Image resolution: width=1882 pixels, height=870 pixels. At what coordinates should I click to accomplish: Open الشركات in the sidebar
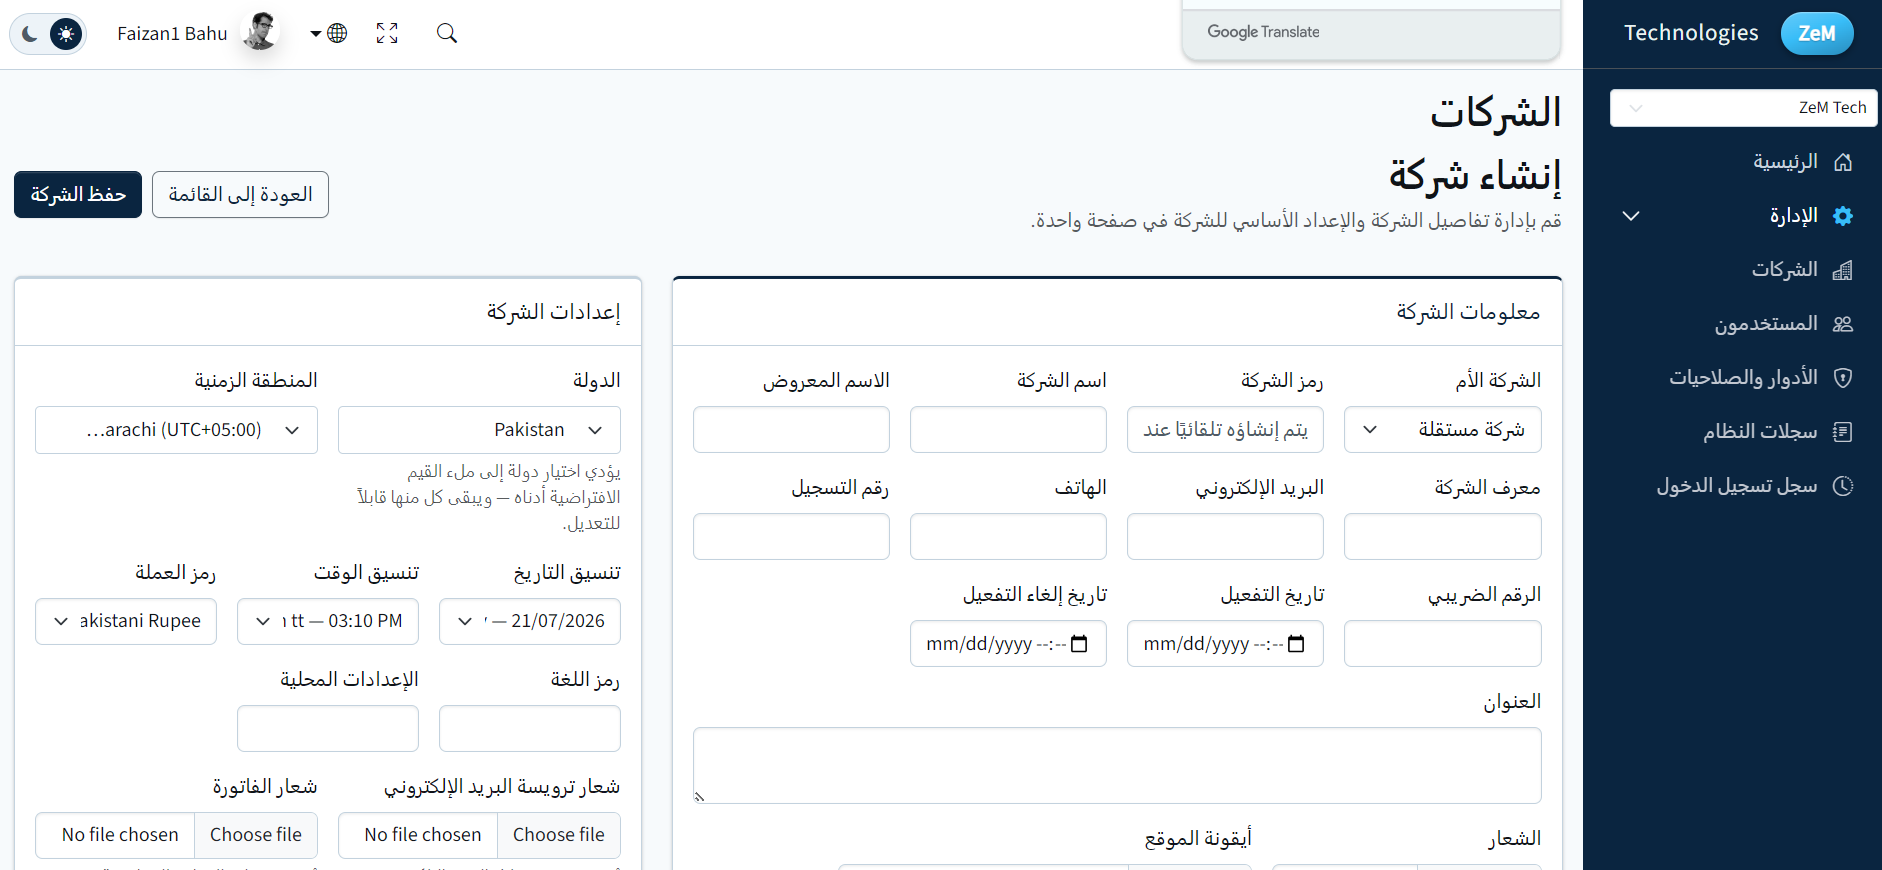coord(1784,270)
